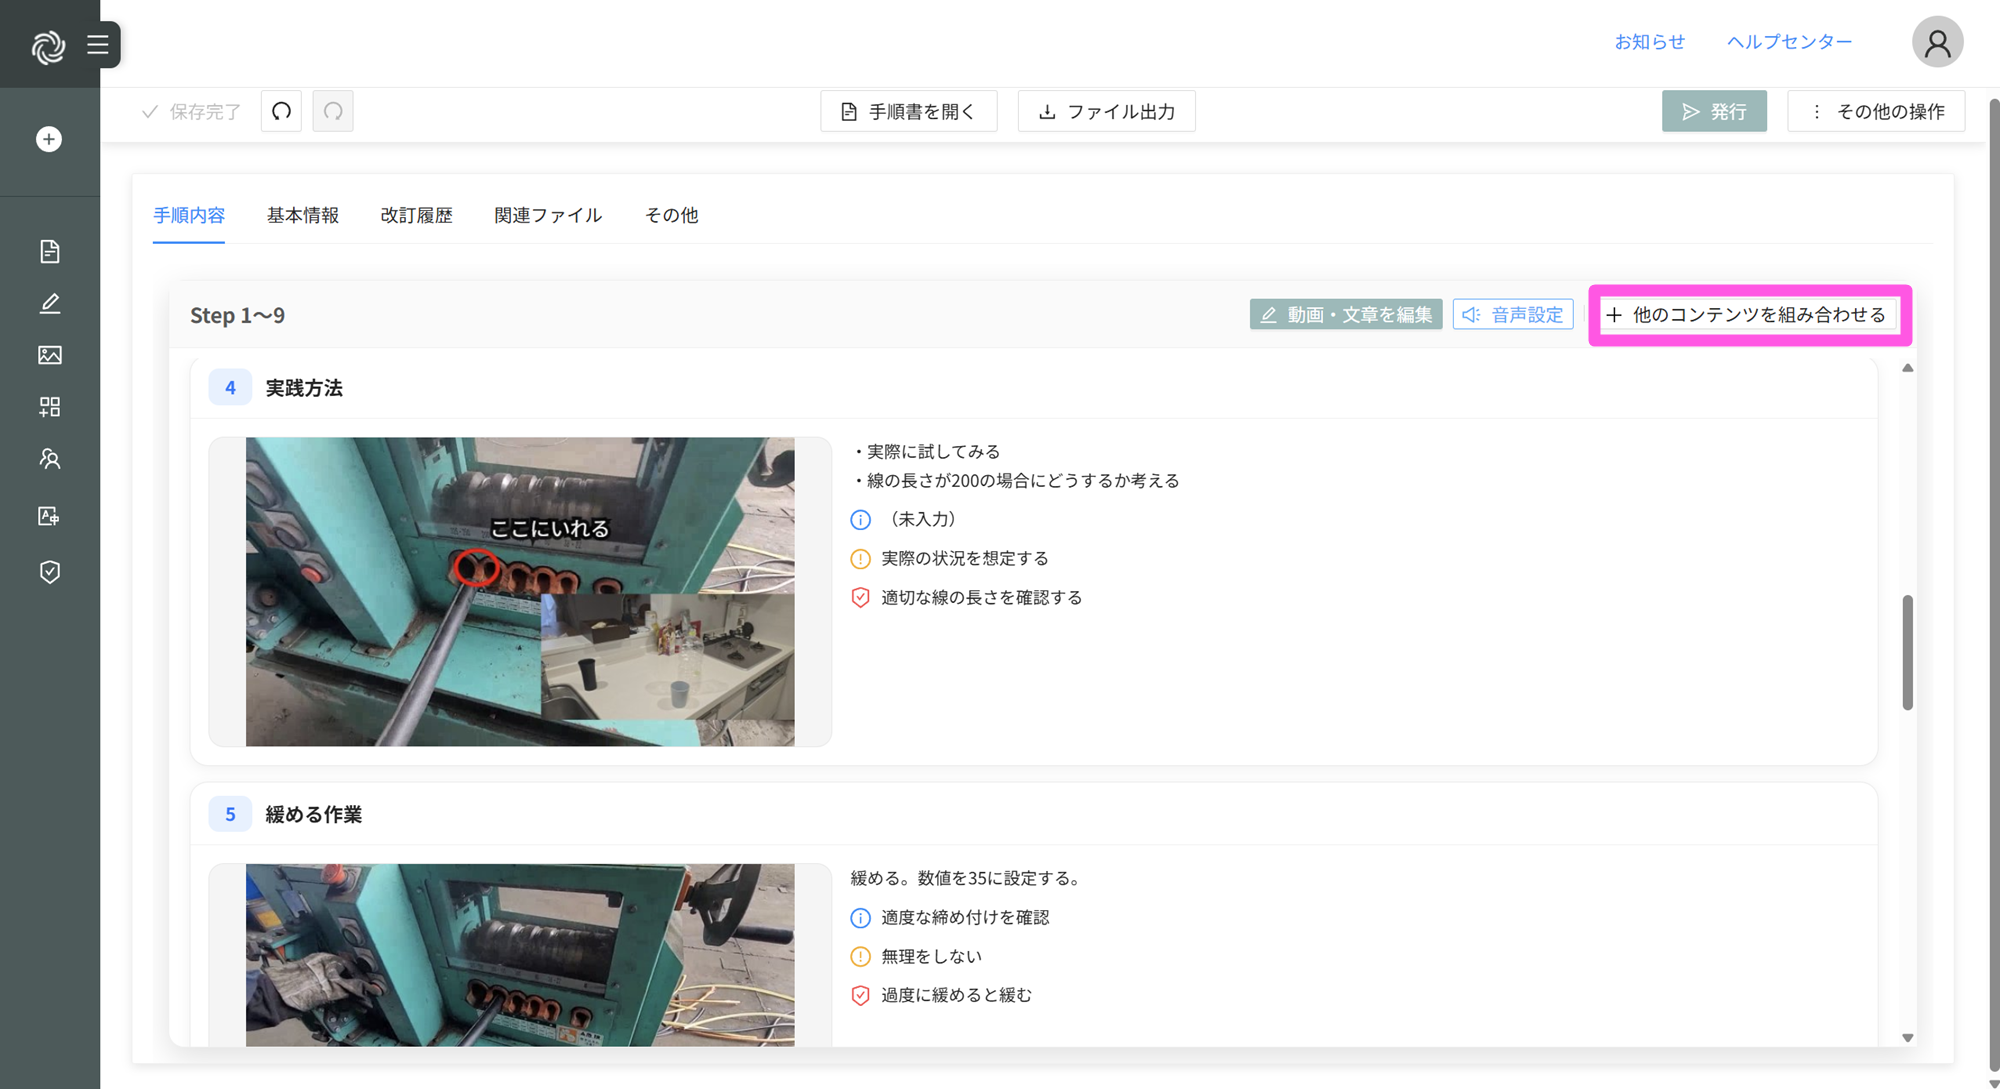Click 動画・文章を編集 button
Viewport: 2000px width, 1089px height.
point(1345,314)
